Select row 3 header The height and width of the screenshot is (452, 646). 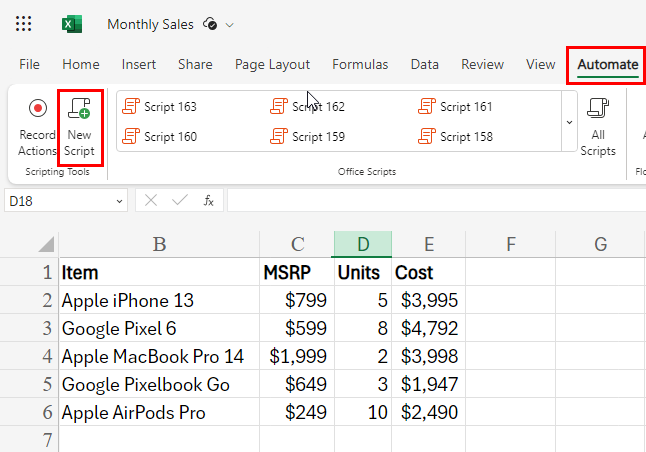tap(29, 328)
